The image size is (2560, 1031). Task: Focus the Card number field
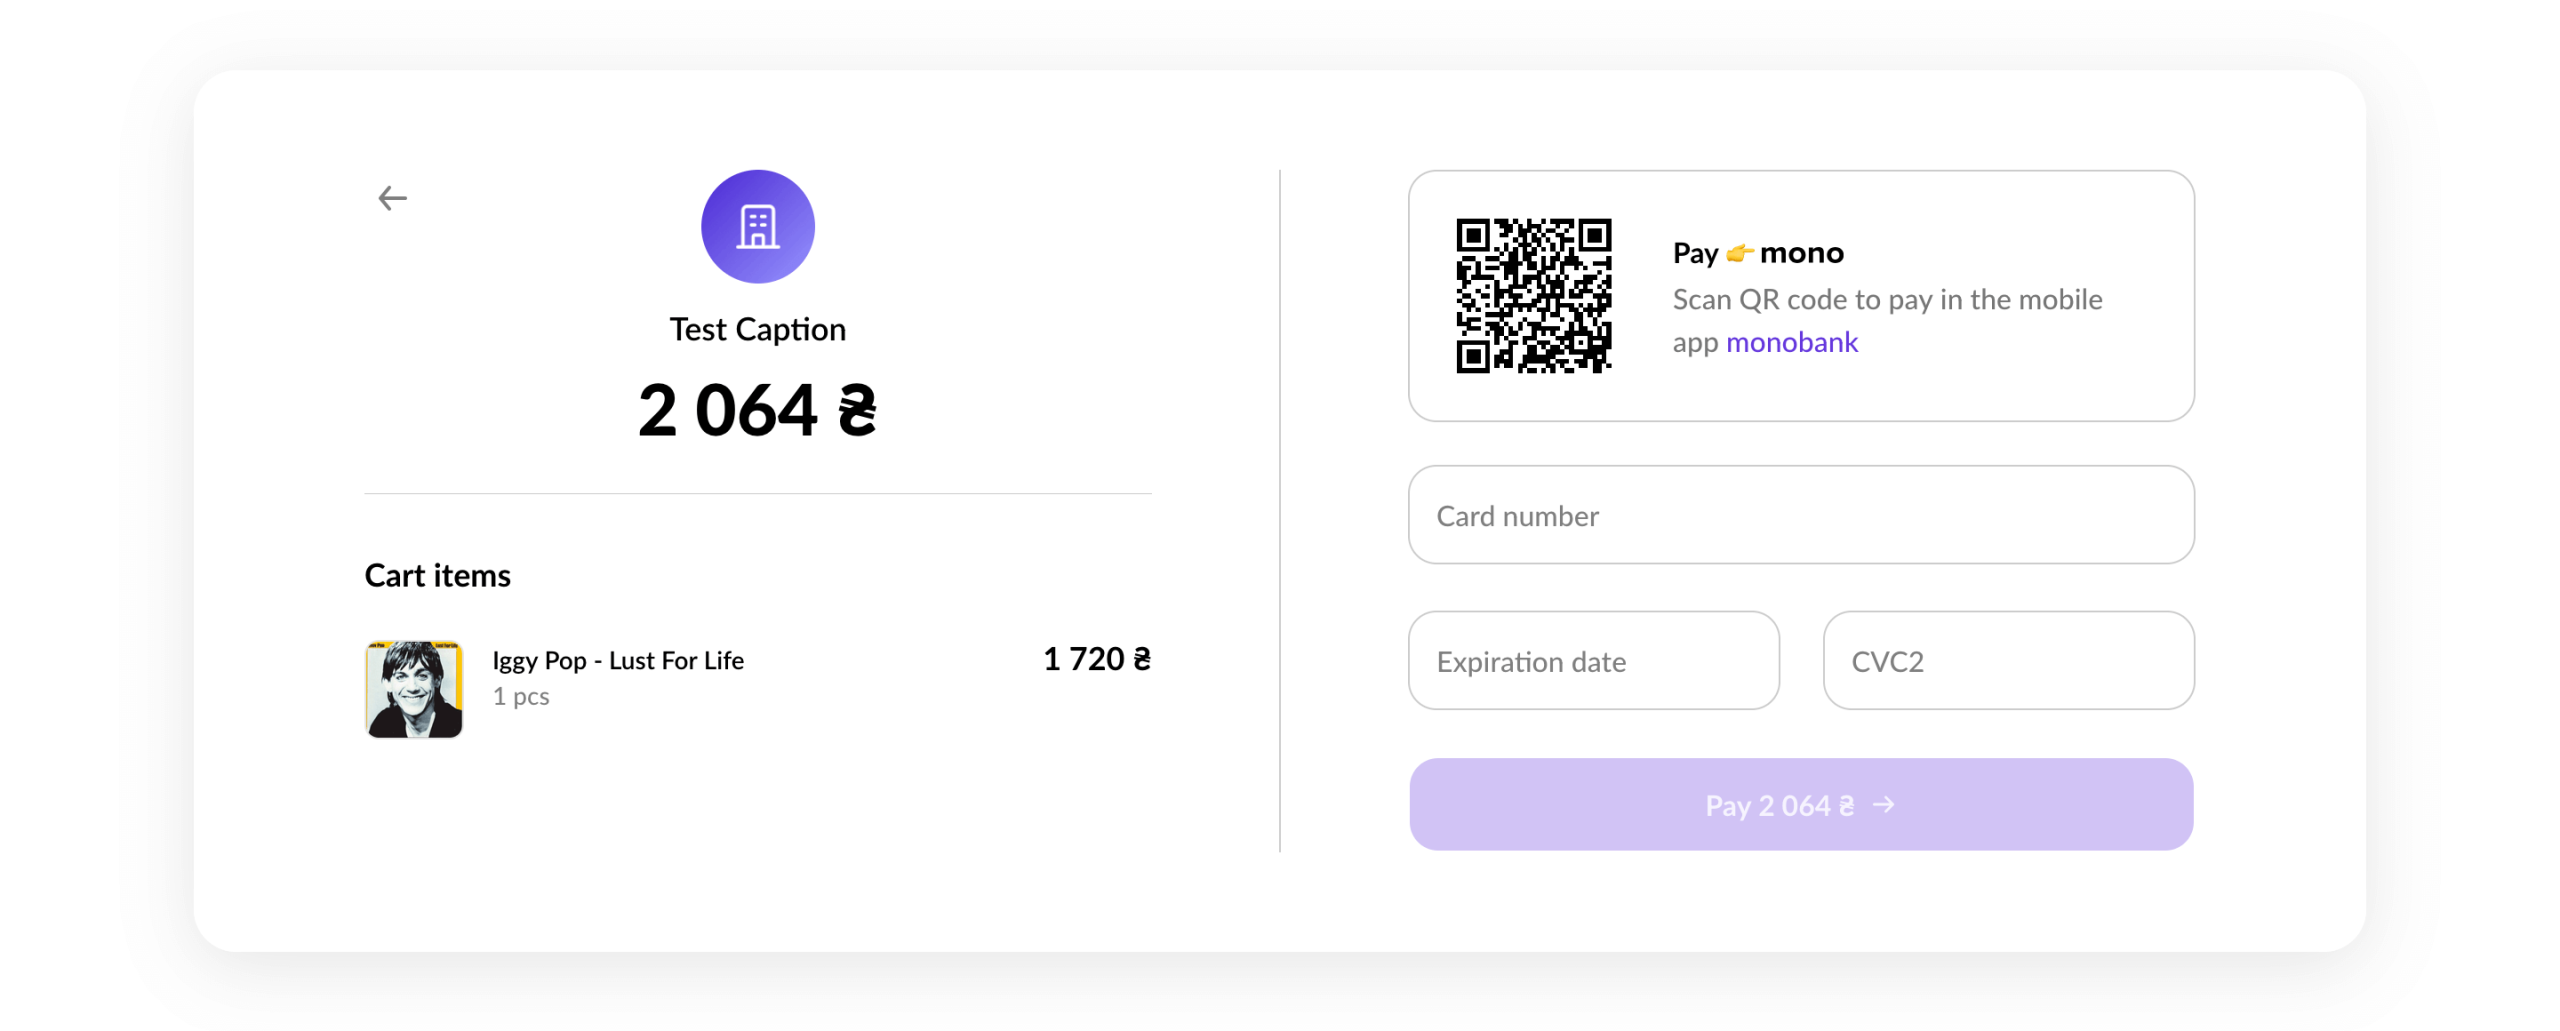pos(1800,515)
